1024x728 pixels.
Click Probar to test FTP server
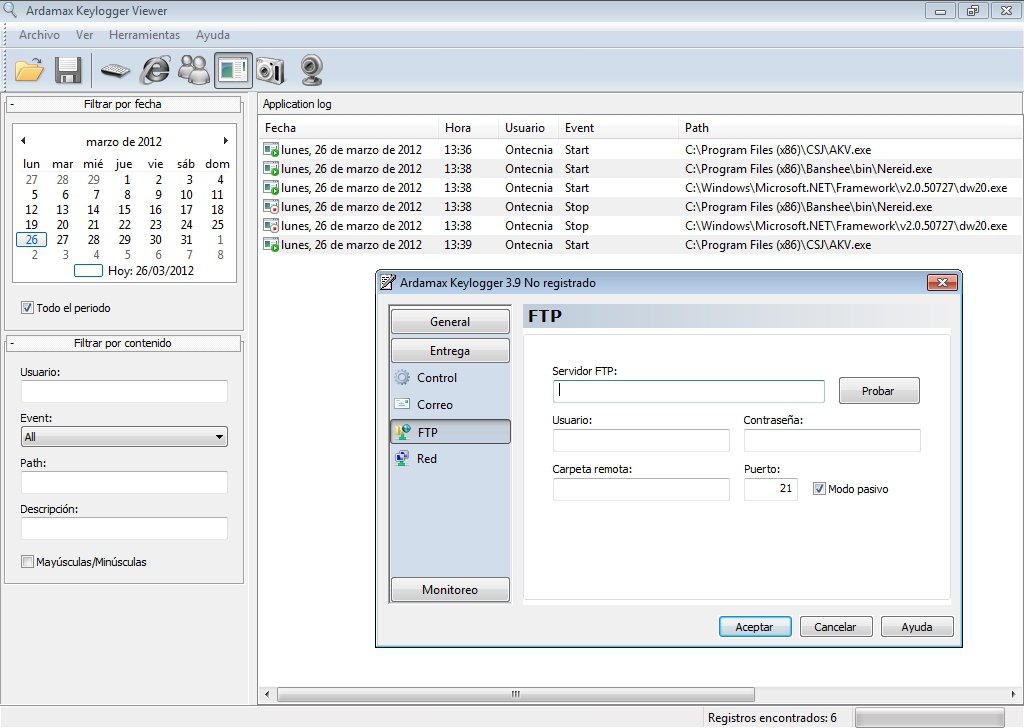pyautogui.click(x=879, y=390)
